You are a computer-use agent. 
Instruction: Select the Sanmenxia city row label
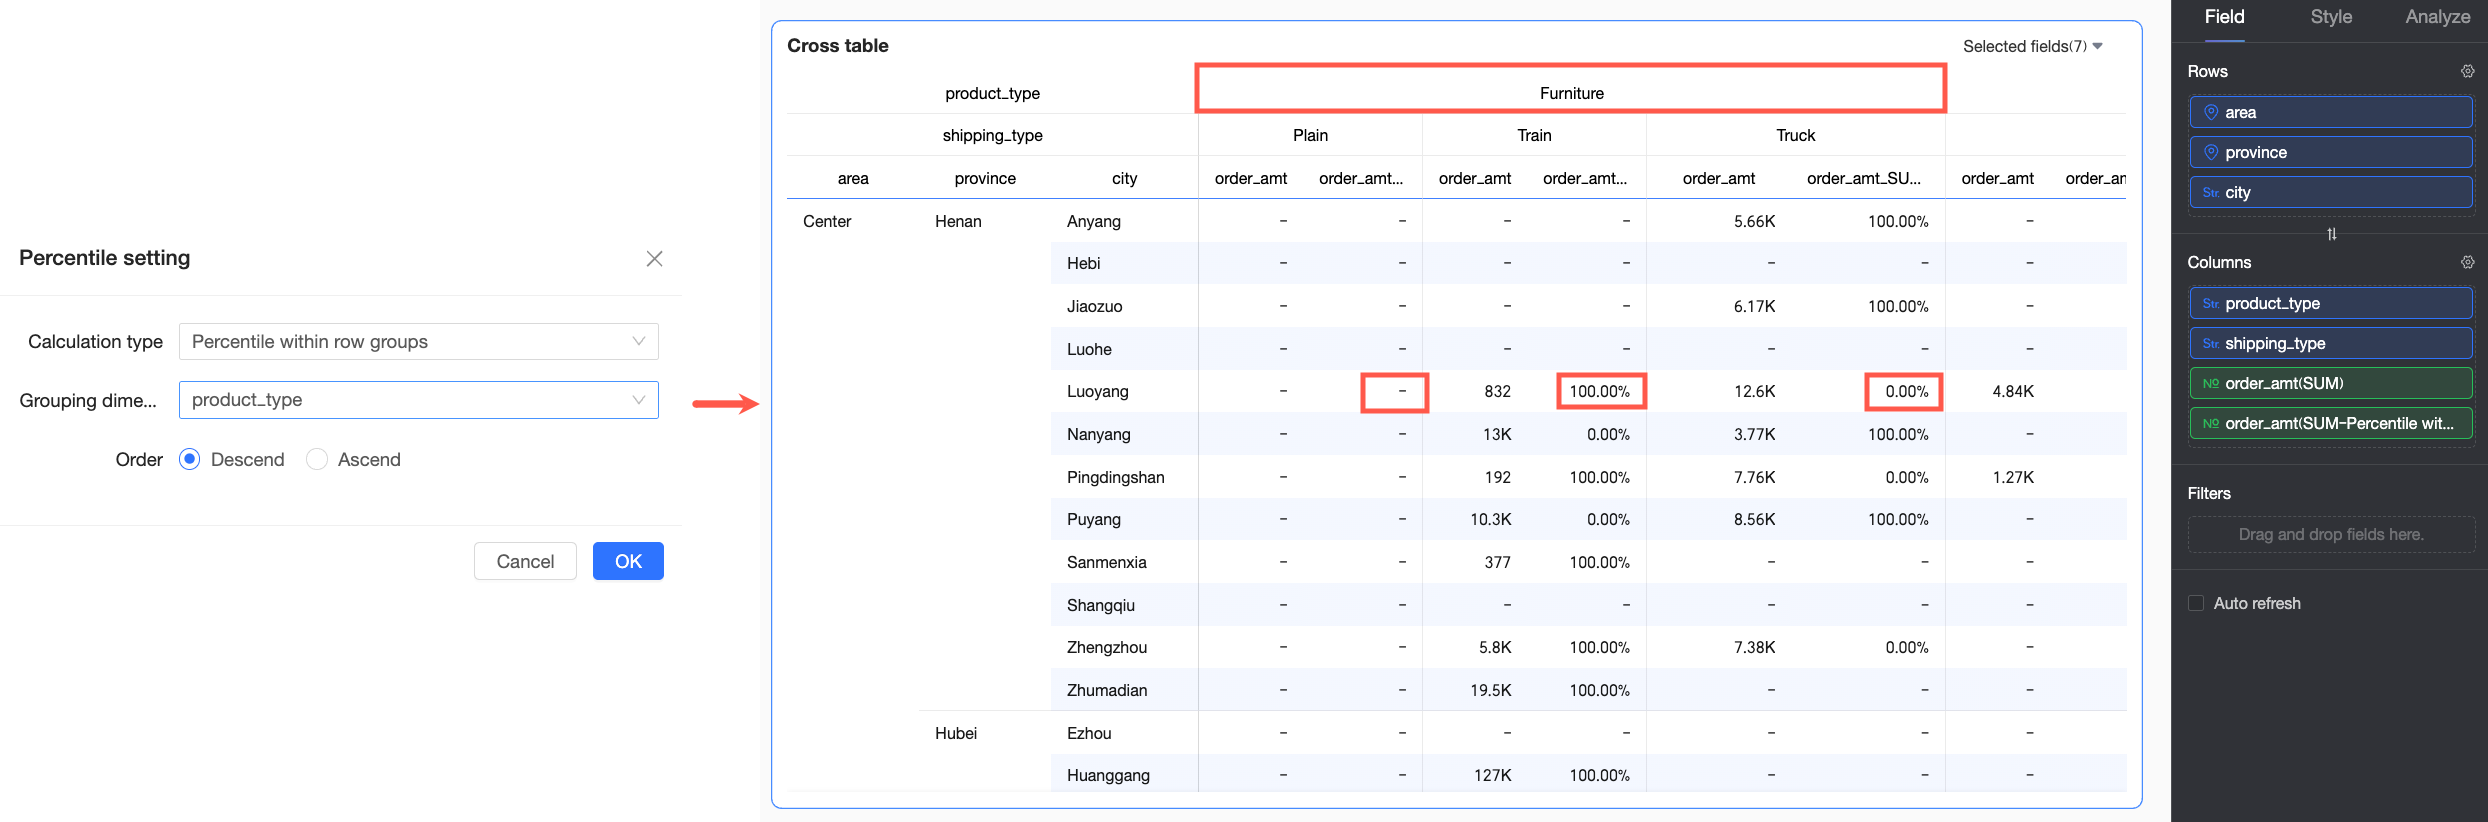coord(1106,563)
